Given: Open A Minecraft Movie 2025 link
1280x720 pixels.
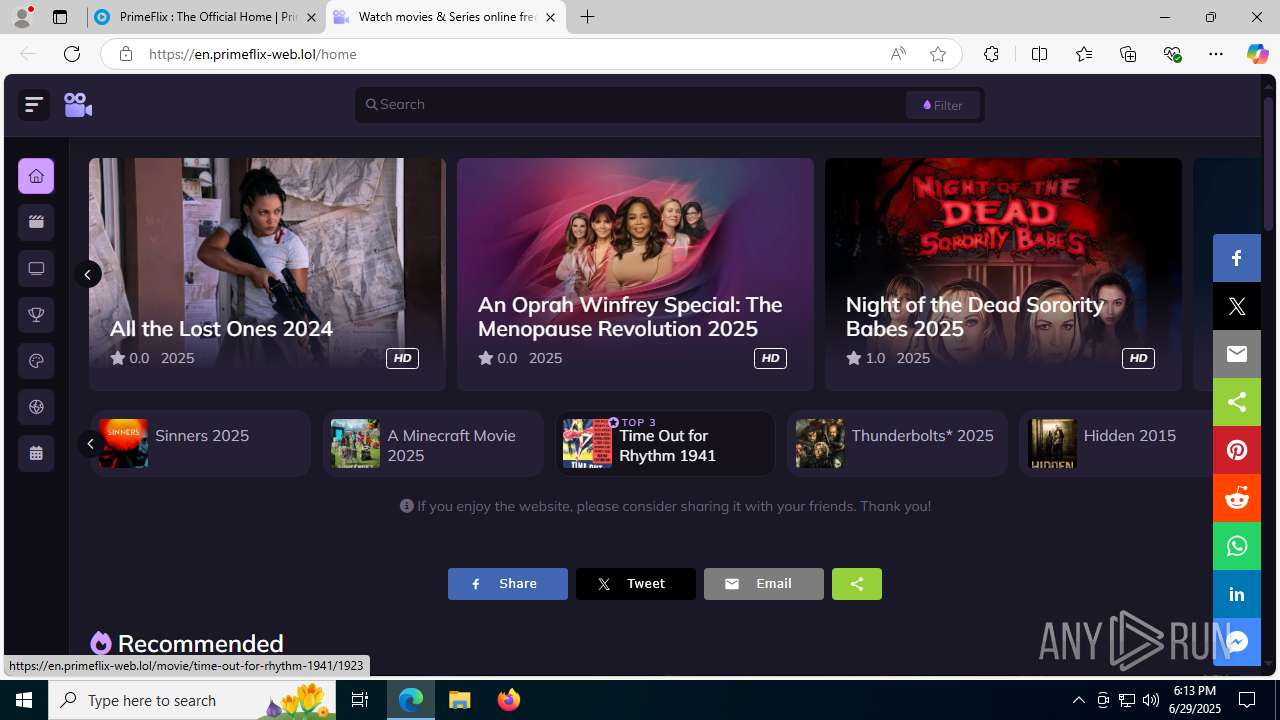Looking at the screenshot, I should (x=433, y=443).
